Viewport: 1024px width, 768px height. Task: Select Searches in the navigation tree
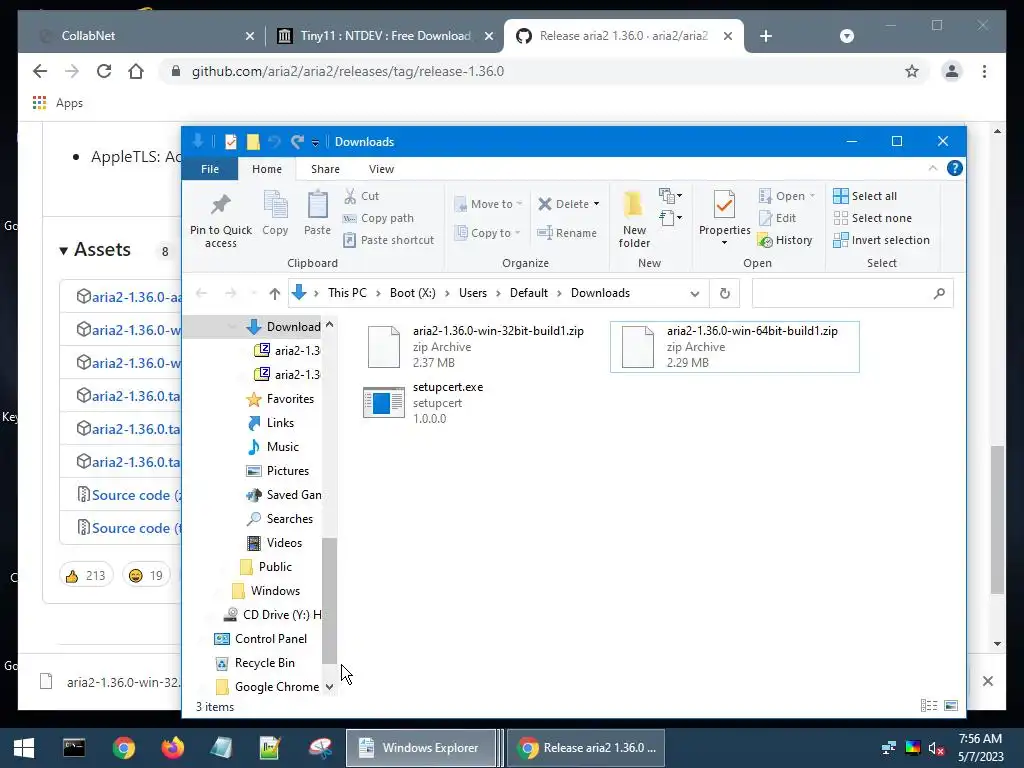click(x=281, y=519)
